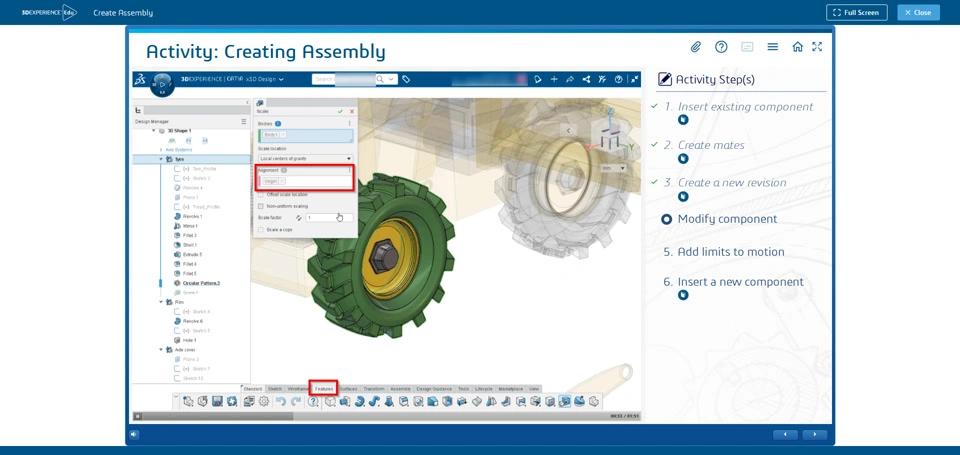Click the toolbar help question mark icon
960x455 pixels.
[313, 402]
